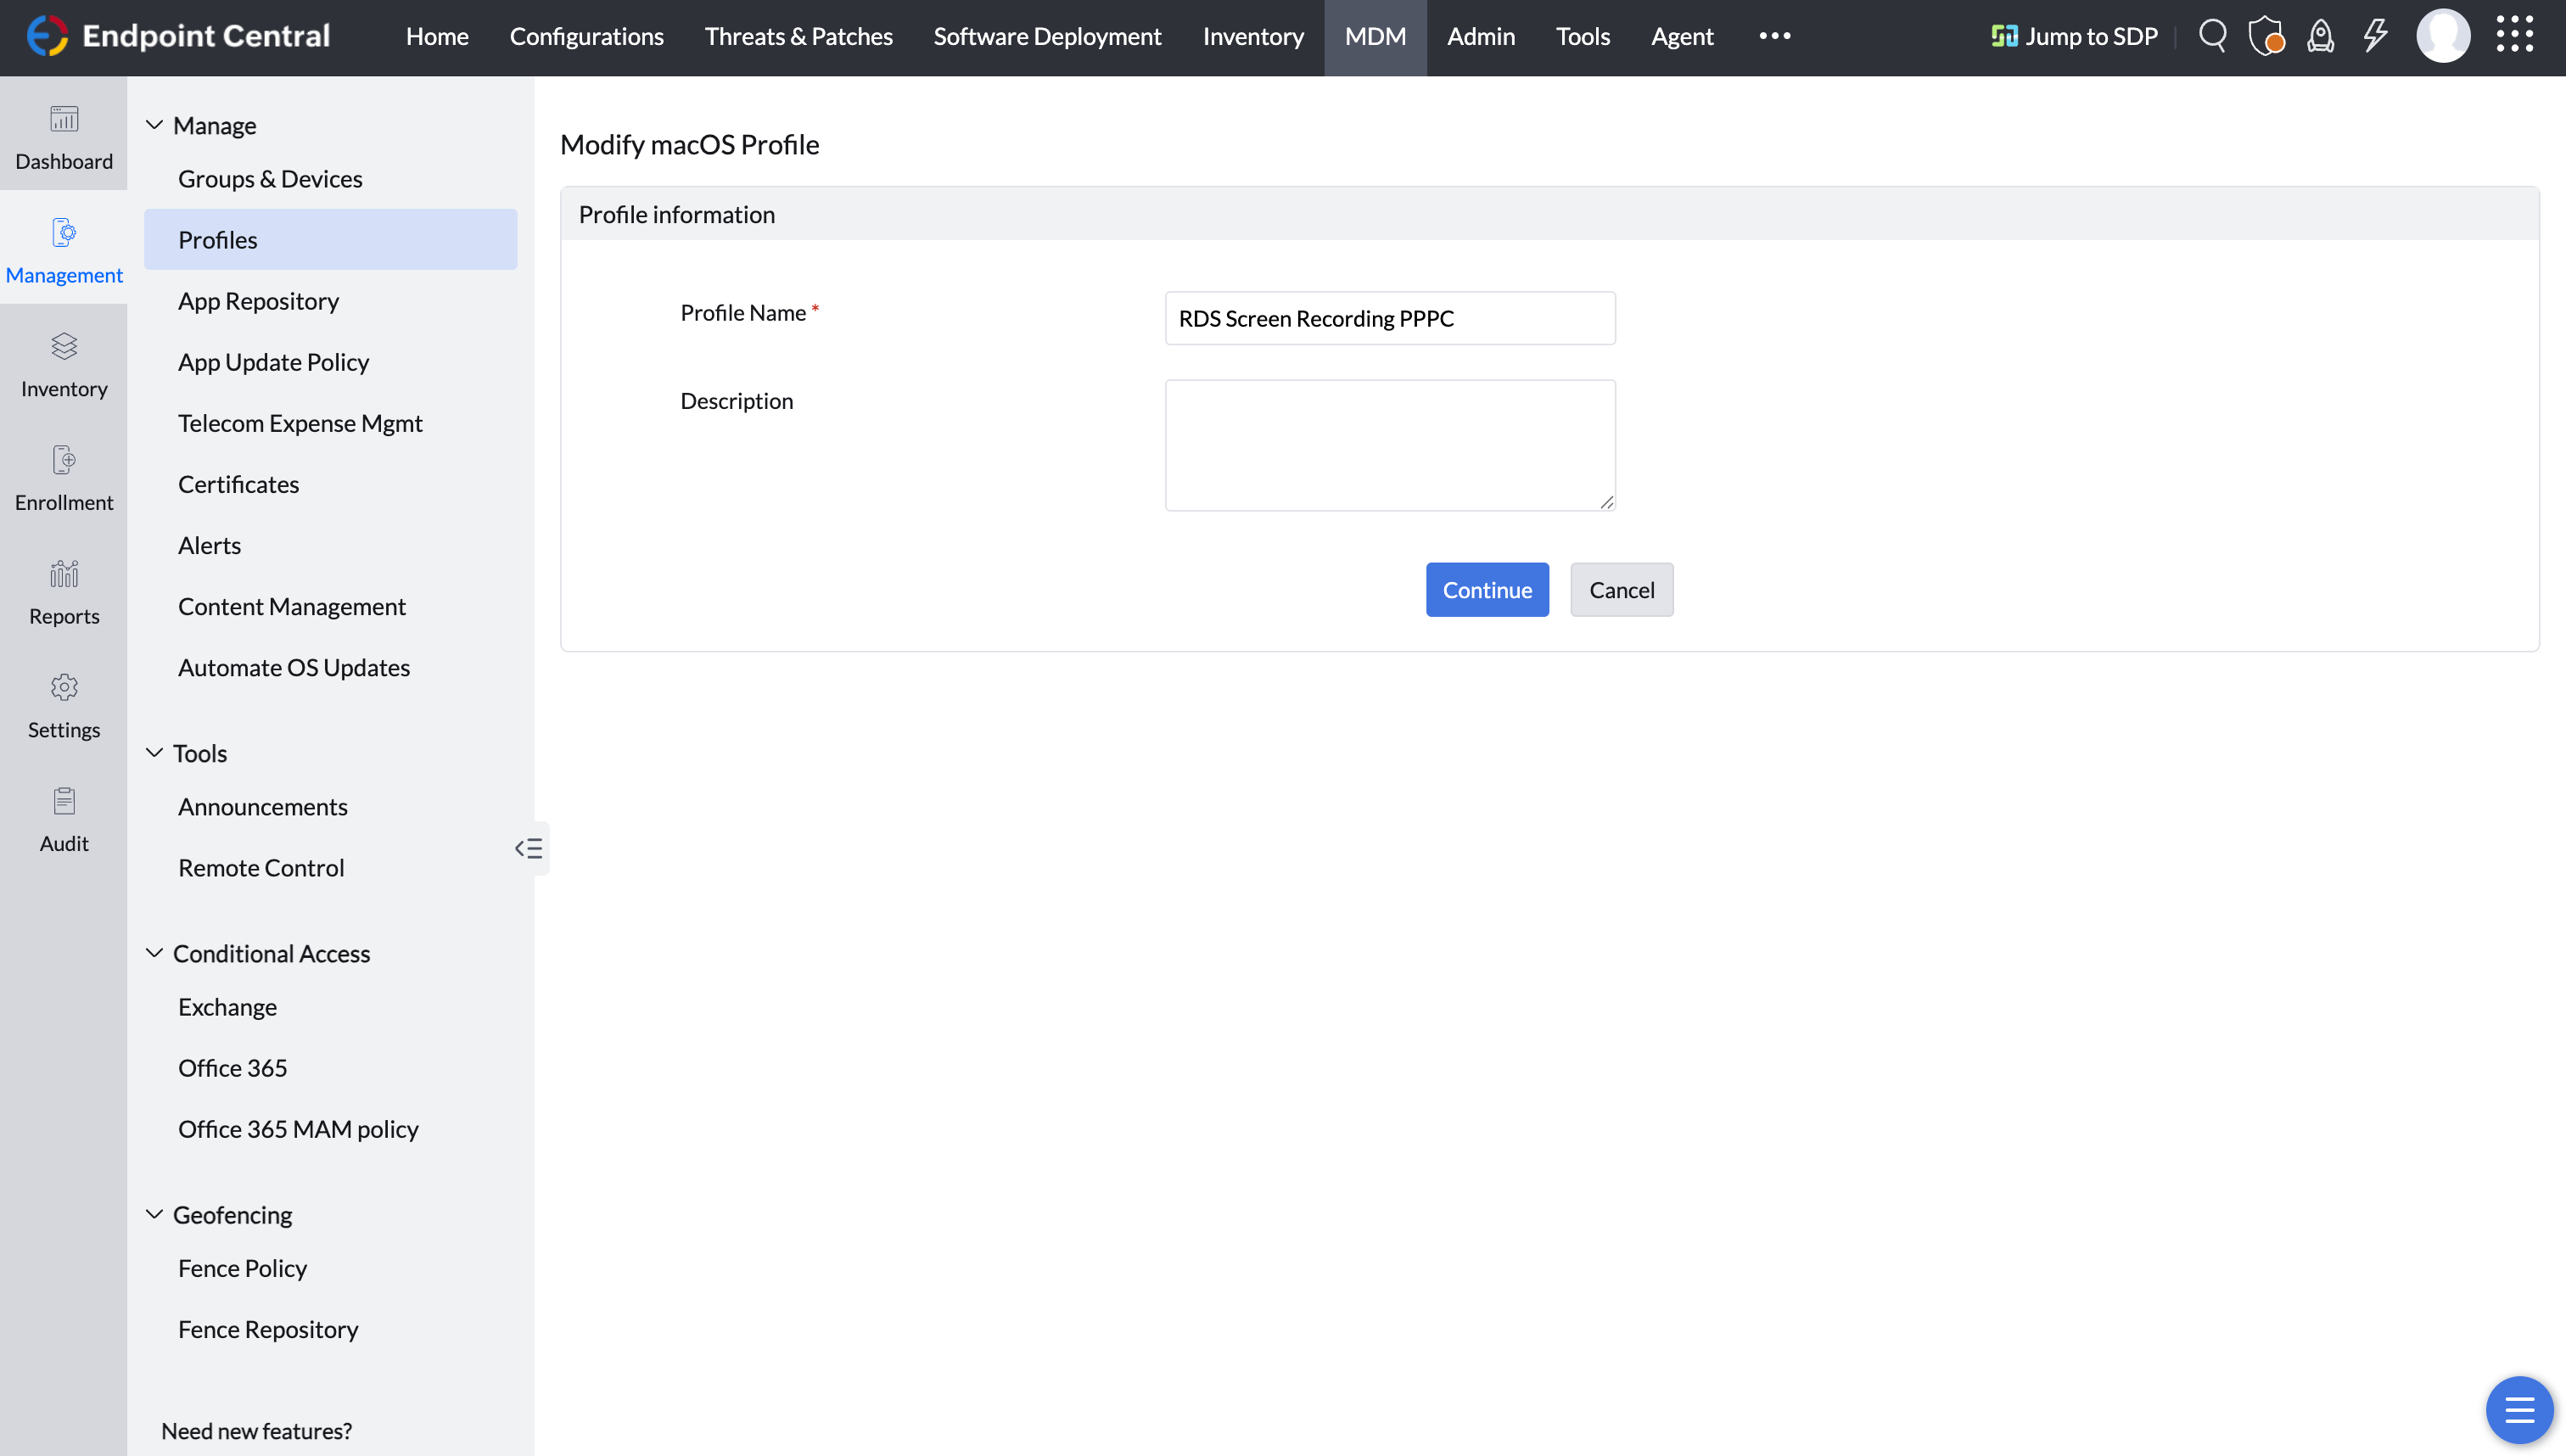Open the Inventory sidebar icon
The image size is (2566, 1456).
pos(64,363)
